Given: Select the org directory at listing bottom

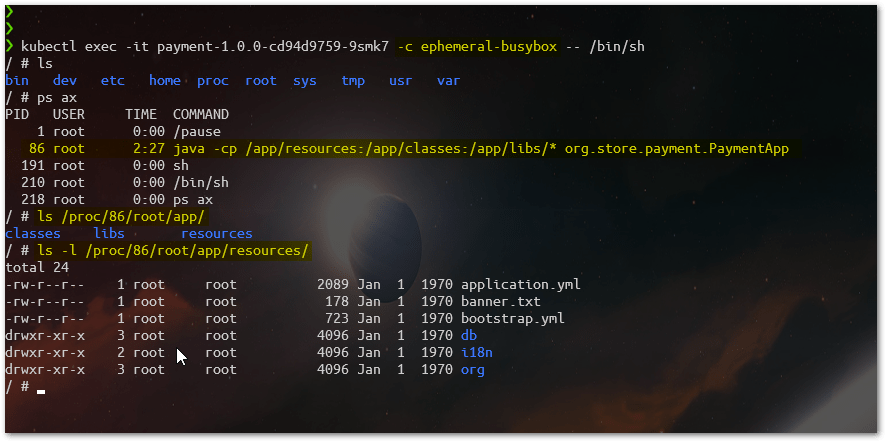Looking at the screenshot, I should pos(472,370).
